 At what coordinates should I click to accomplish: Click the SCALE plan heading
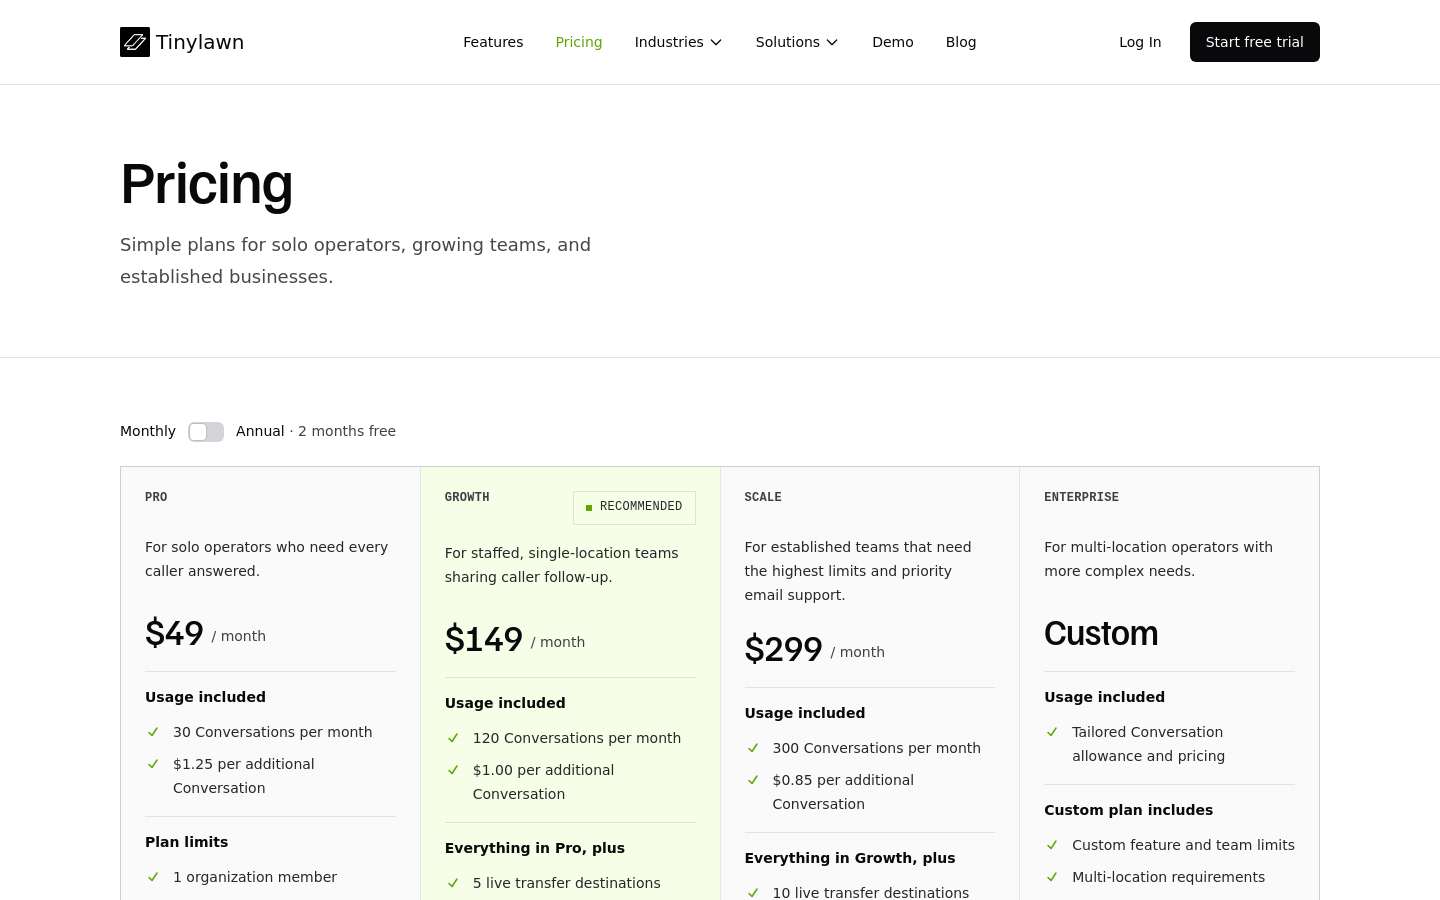[x=763, y=497]
